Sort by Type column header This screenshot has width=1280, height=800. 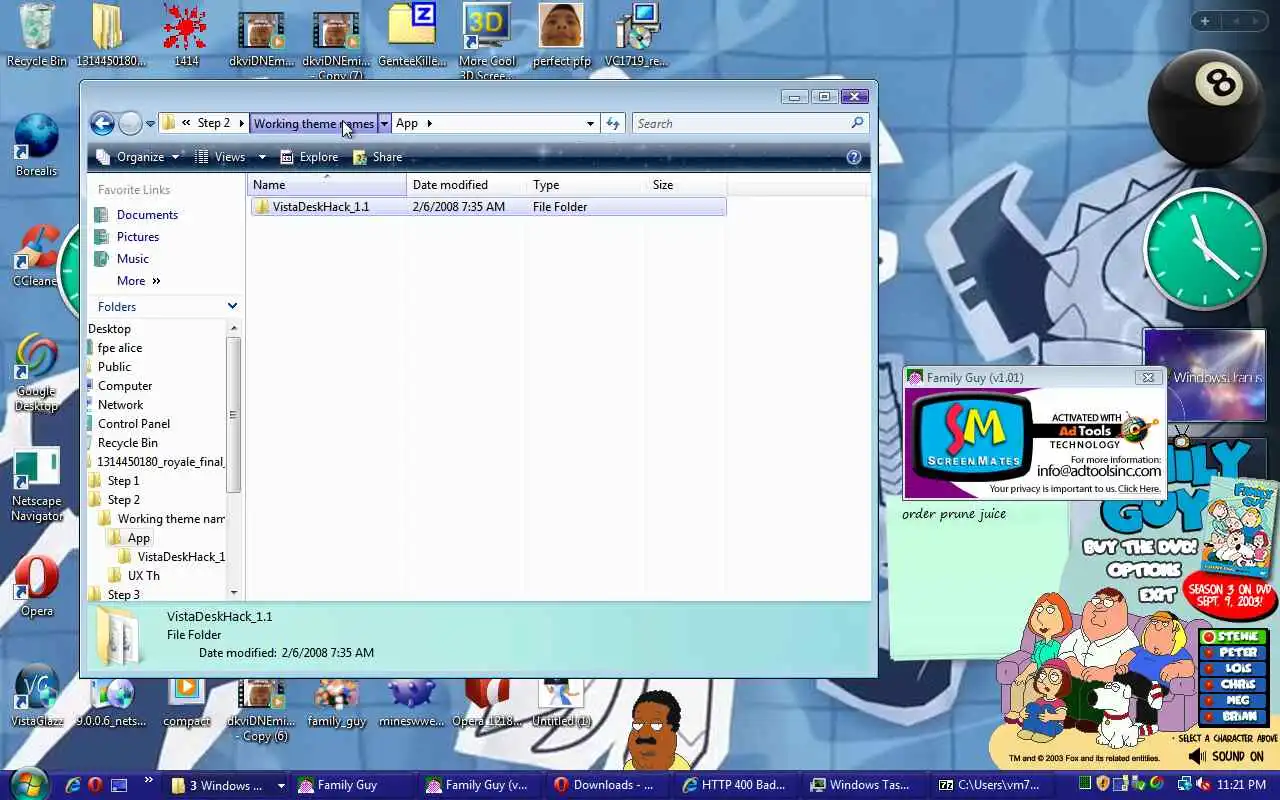pyautogui.click(x=587, y=185)
